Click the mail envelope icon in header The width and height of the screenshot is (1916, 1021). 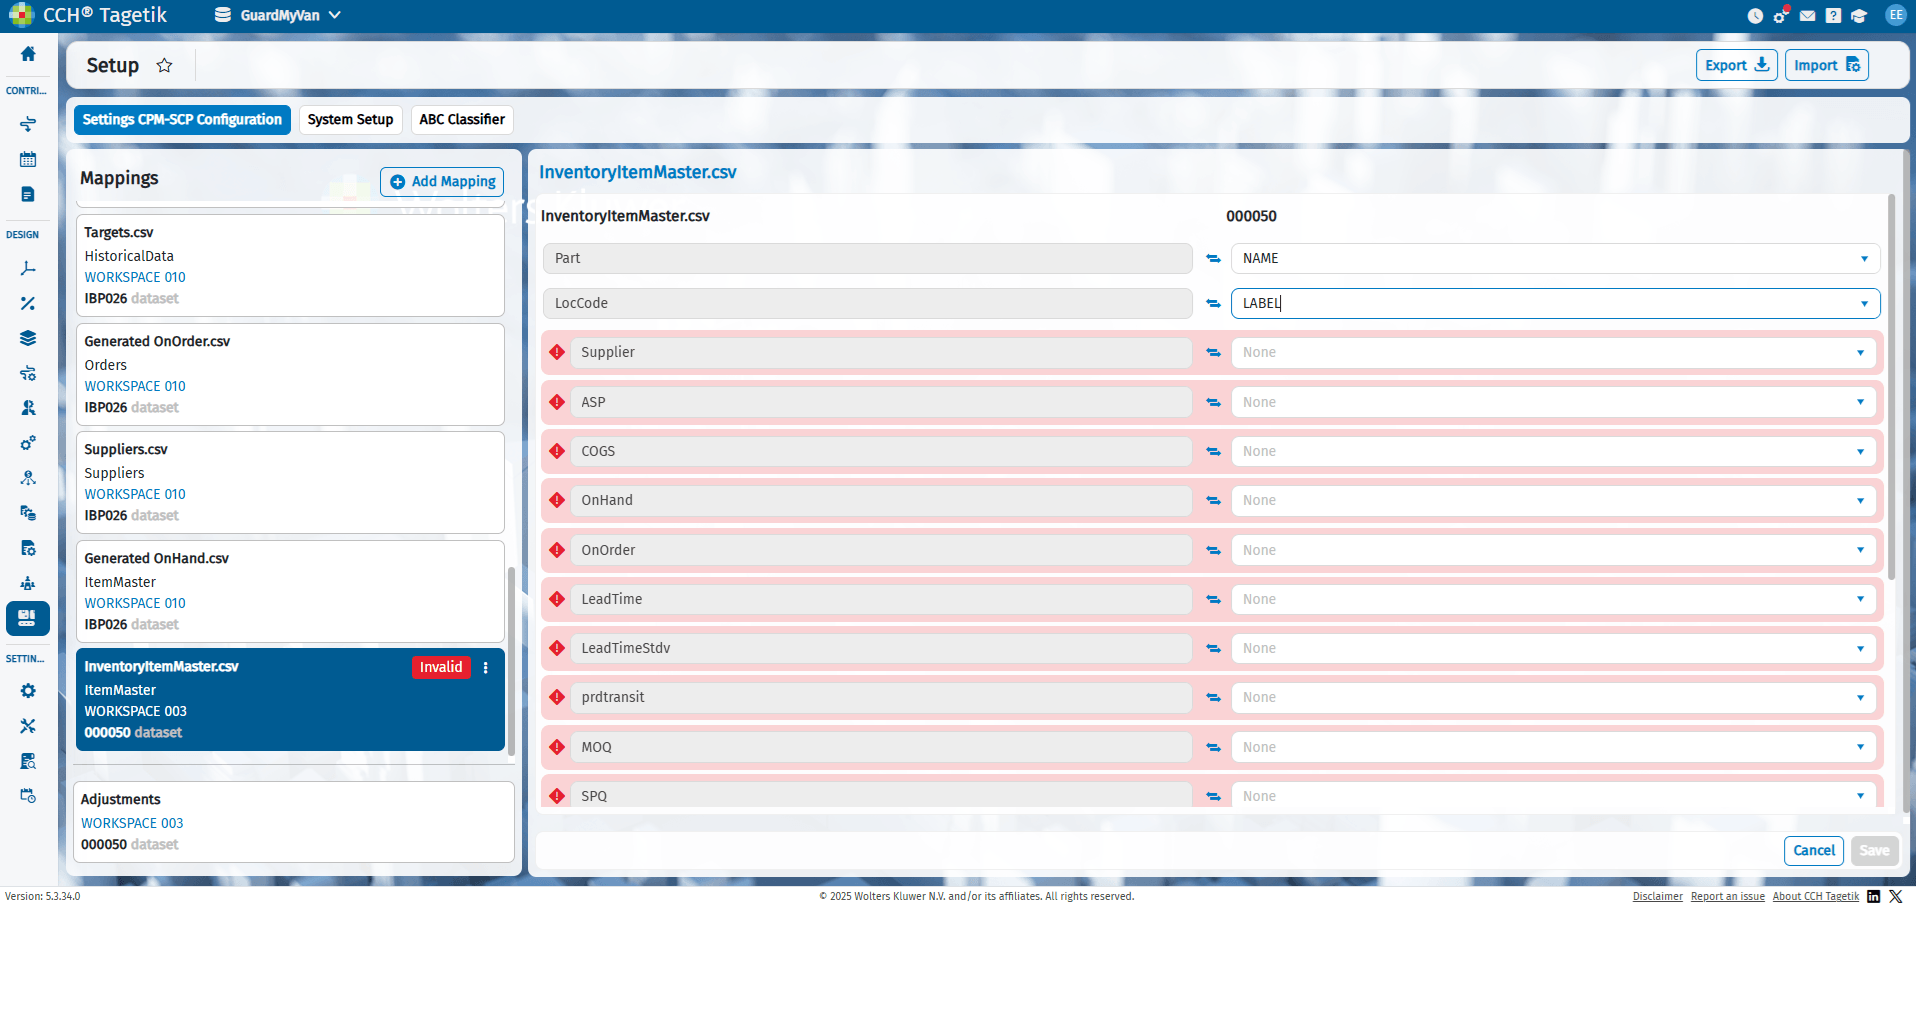pos(1807,16)
